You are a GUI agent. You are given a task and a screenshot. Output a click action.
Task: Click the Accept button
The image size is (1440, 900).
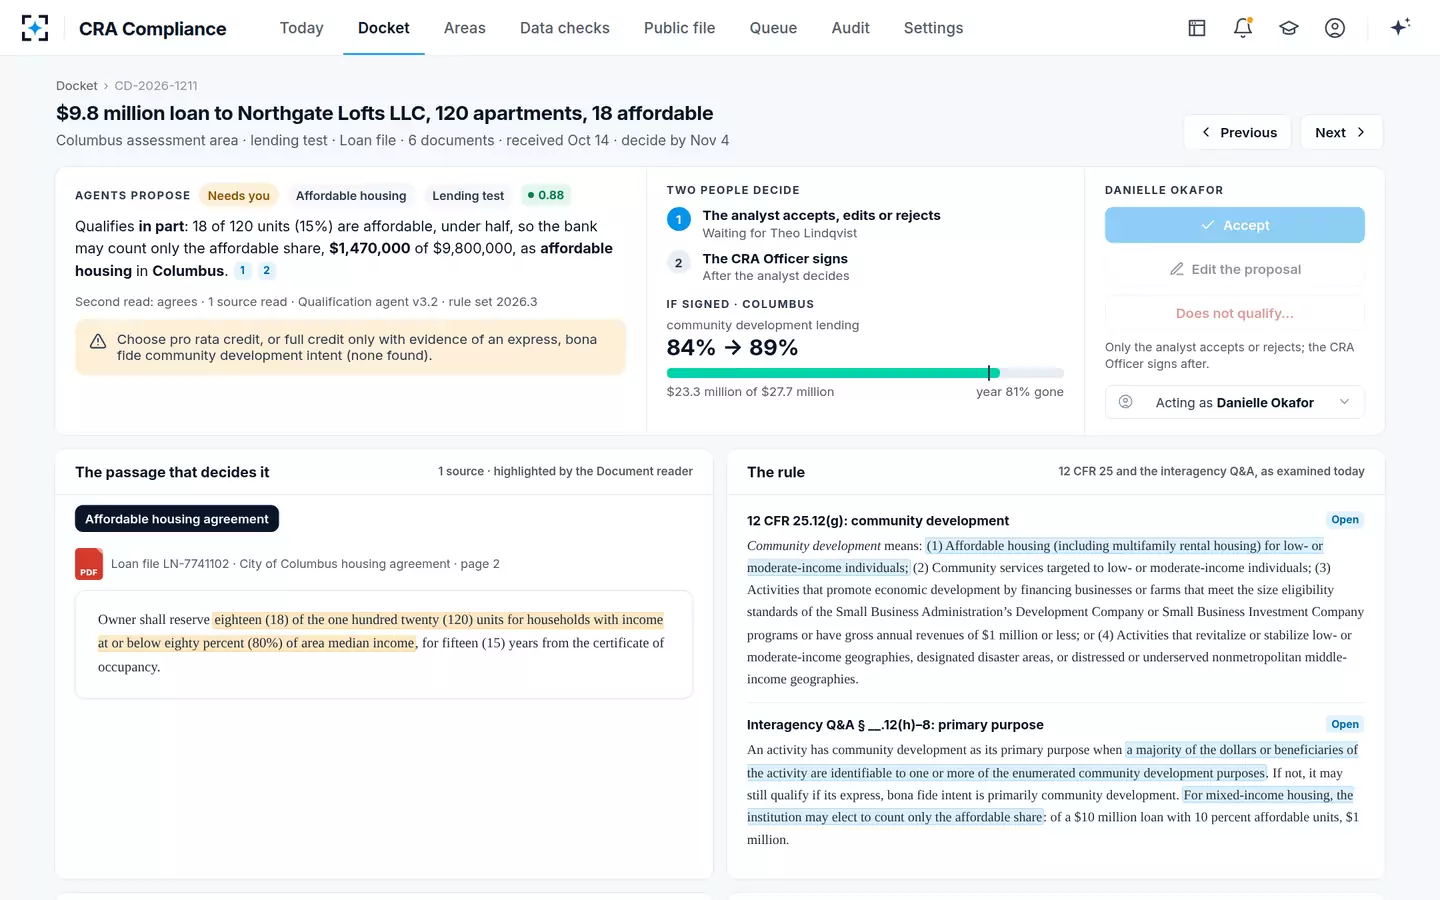click(1235, 225)
